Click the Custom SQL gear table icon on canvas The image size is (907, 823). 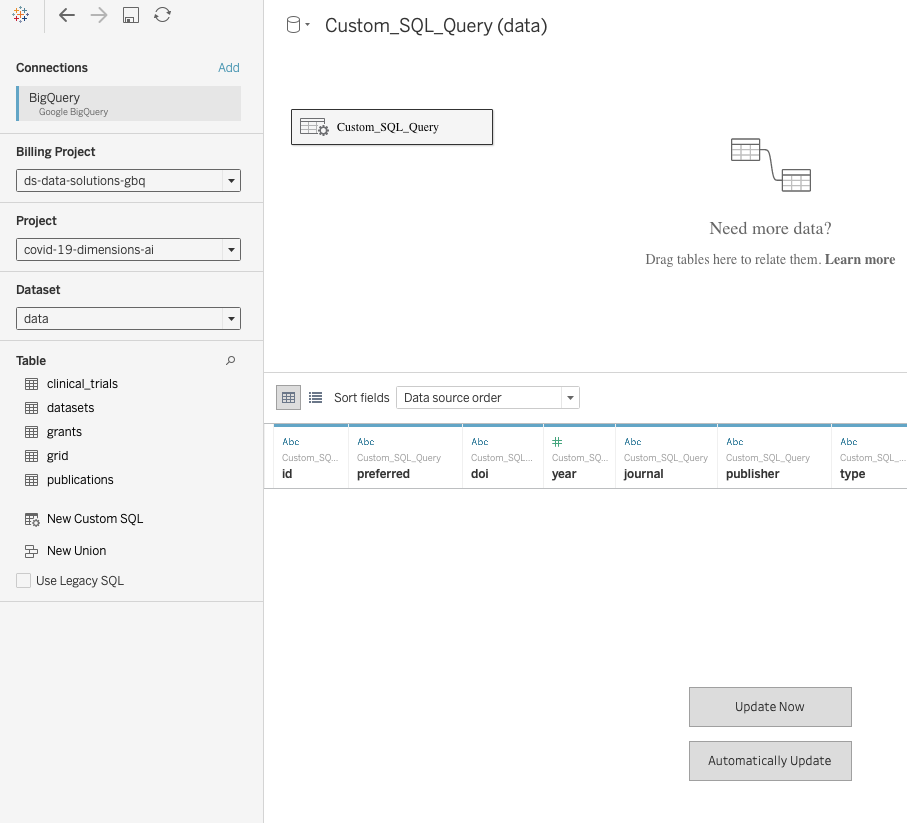point(314,127)
